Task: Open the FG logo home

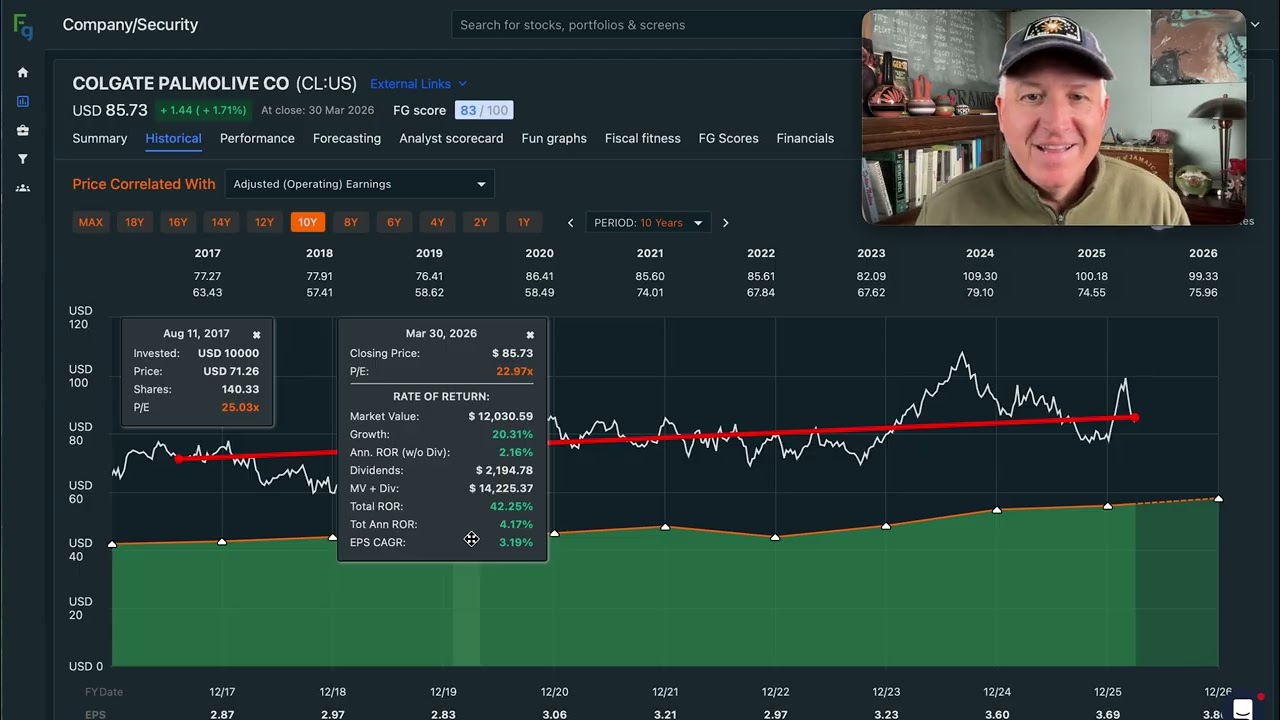Action: (x=22, y=27)
